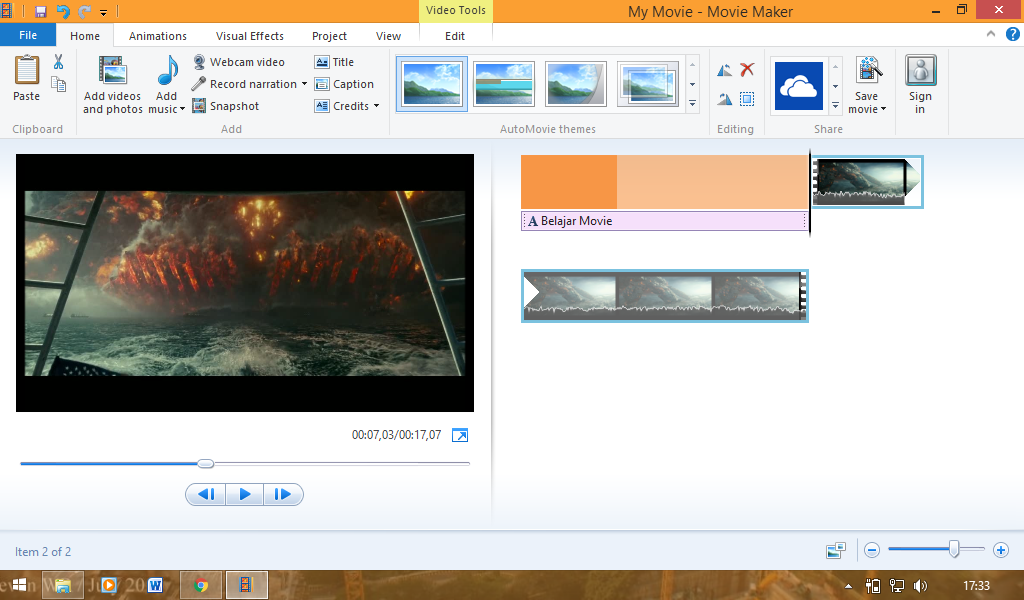Click the Select all icon
This screenshot has width=1024, height=600.
747,99
